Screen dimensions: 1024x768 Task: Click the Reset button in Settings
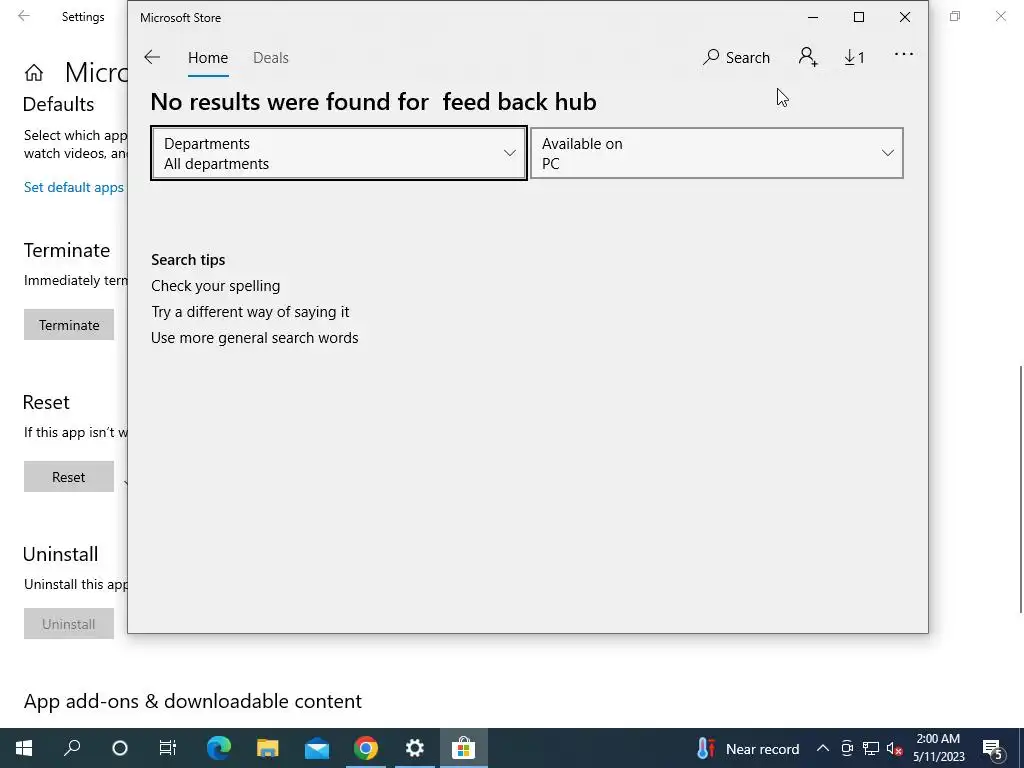pyautogui.click(x=69, y=477)
